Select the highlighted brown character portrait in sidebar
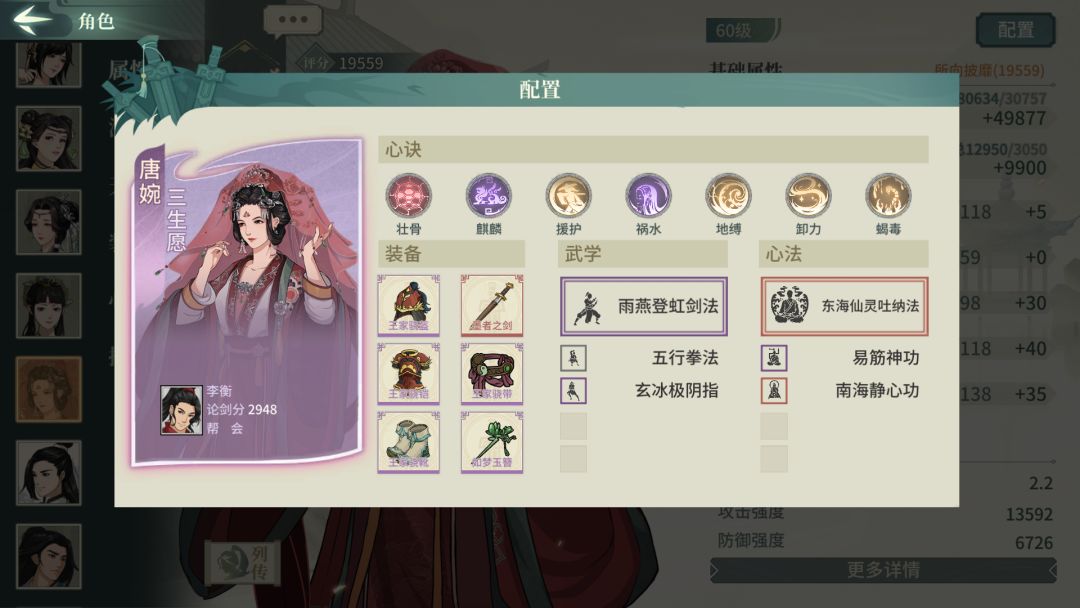The width and height of the screenshot is (1080, 608). click(48, 389)
